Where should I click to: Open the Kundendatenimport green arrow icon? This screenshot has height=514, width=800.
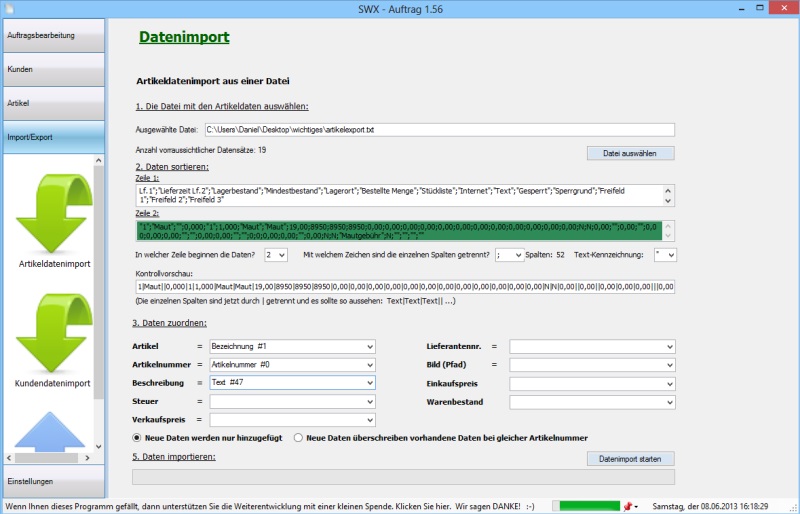53,335
